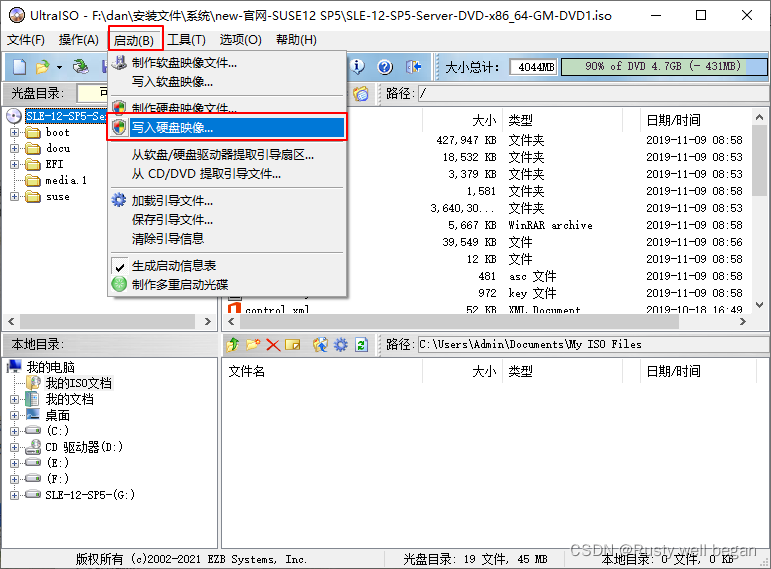
Task: Click the disc 路径 field showing /
Action: pyautogui.click(x=593, y=93)
